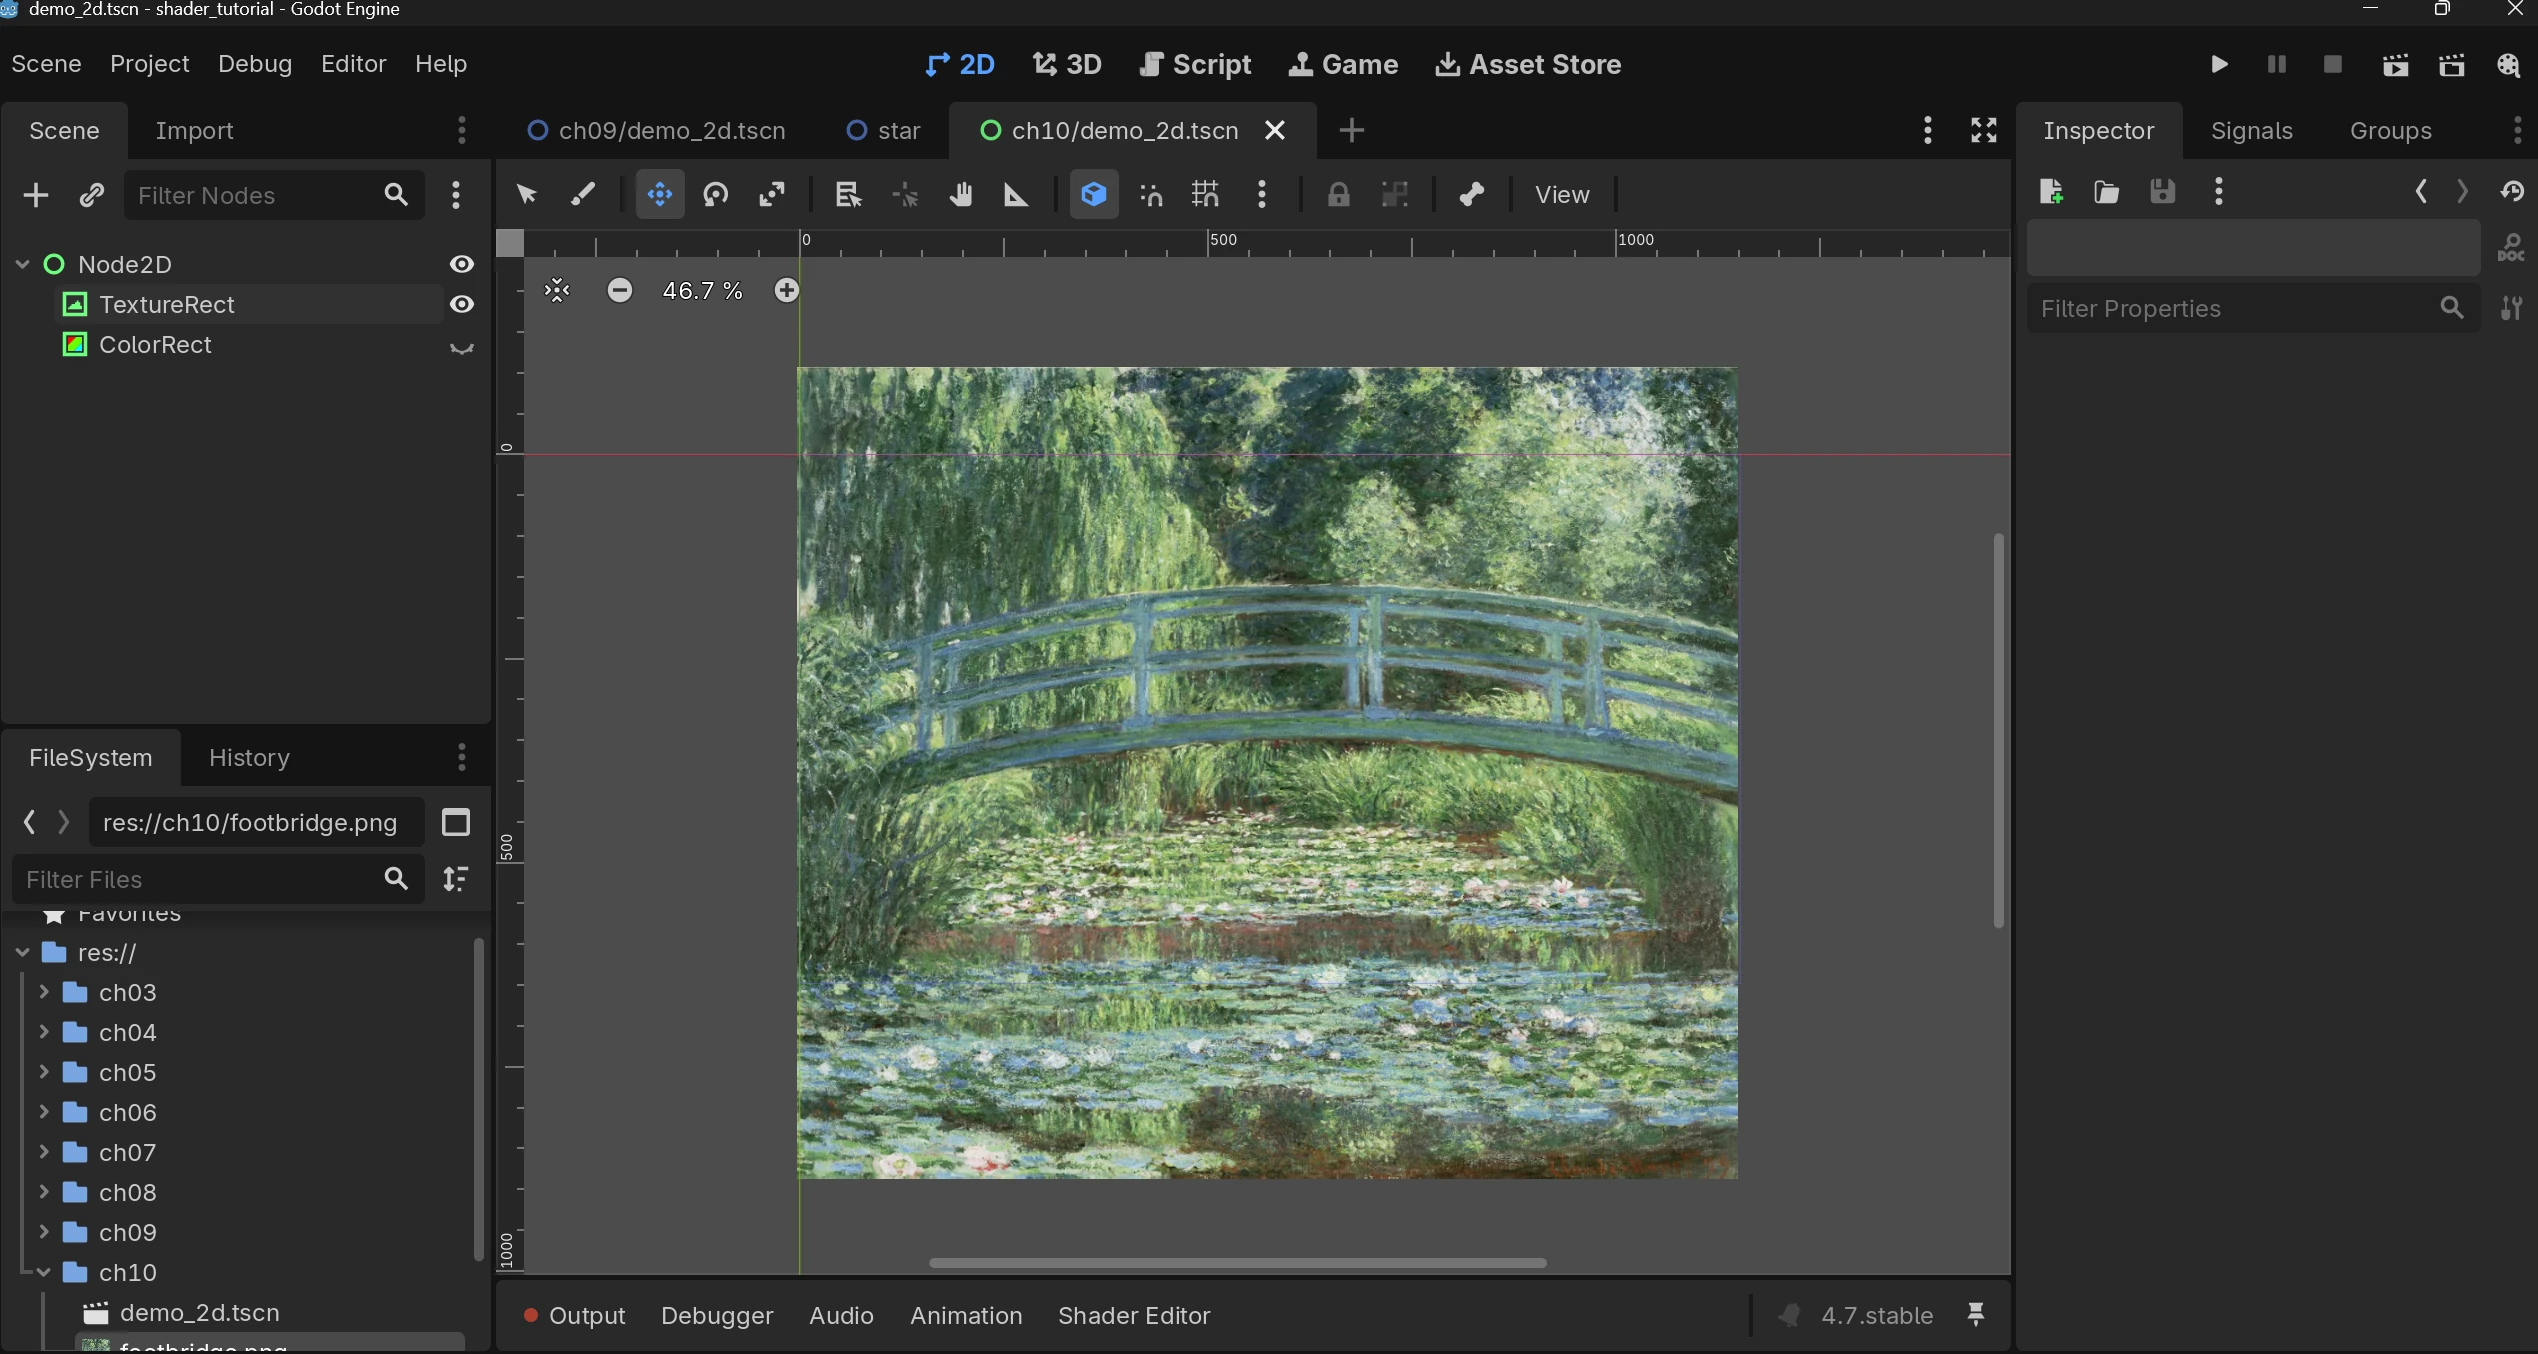This screenshot has width=2538, height=1354.
Task: Toggle smart snapping
Action: point(1151,194)
